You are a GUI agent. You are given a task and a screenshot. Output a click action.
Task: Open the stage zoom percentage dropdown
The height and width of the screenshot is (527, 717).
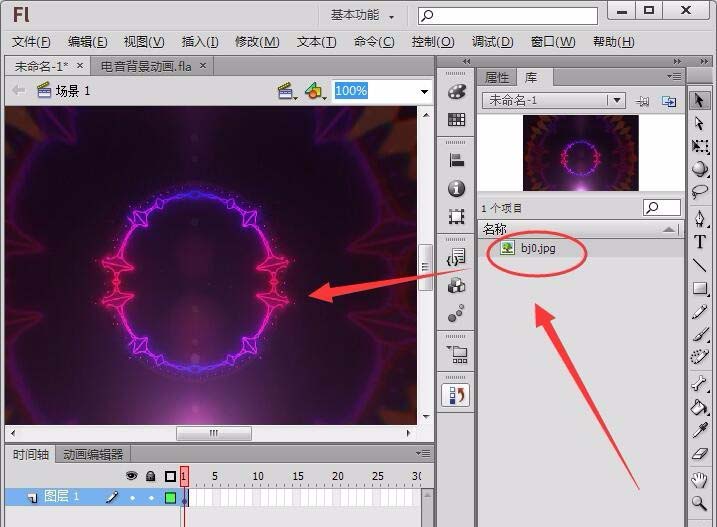tap(424, 91)
